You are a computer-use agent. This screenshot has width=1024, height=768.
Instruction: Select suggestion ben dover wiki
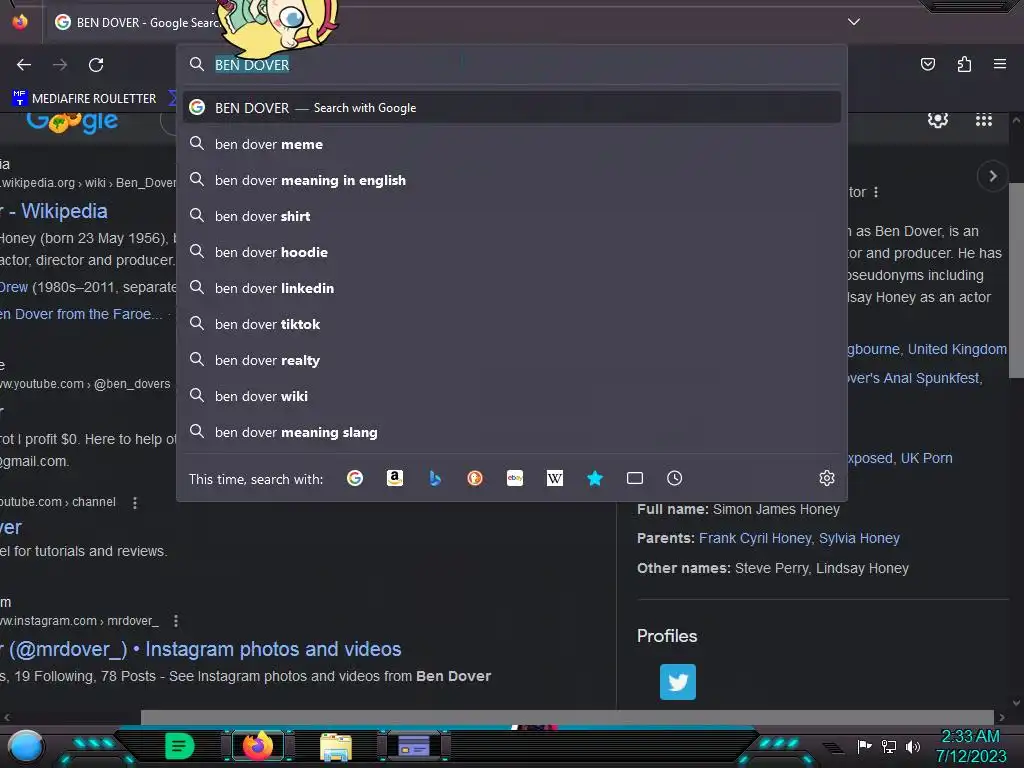513,396
